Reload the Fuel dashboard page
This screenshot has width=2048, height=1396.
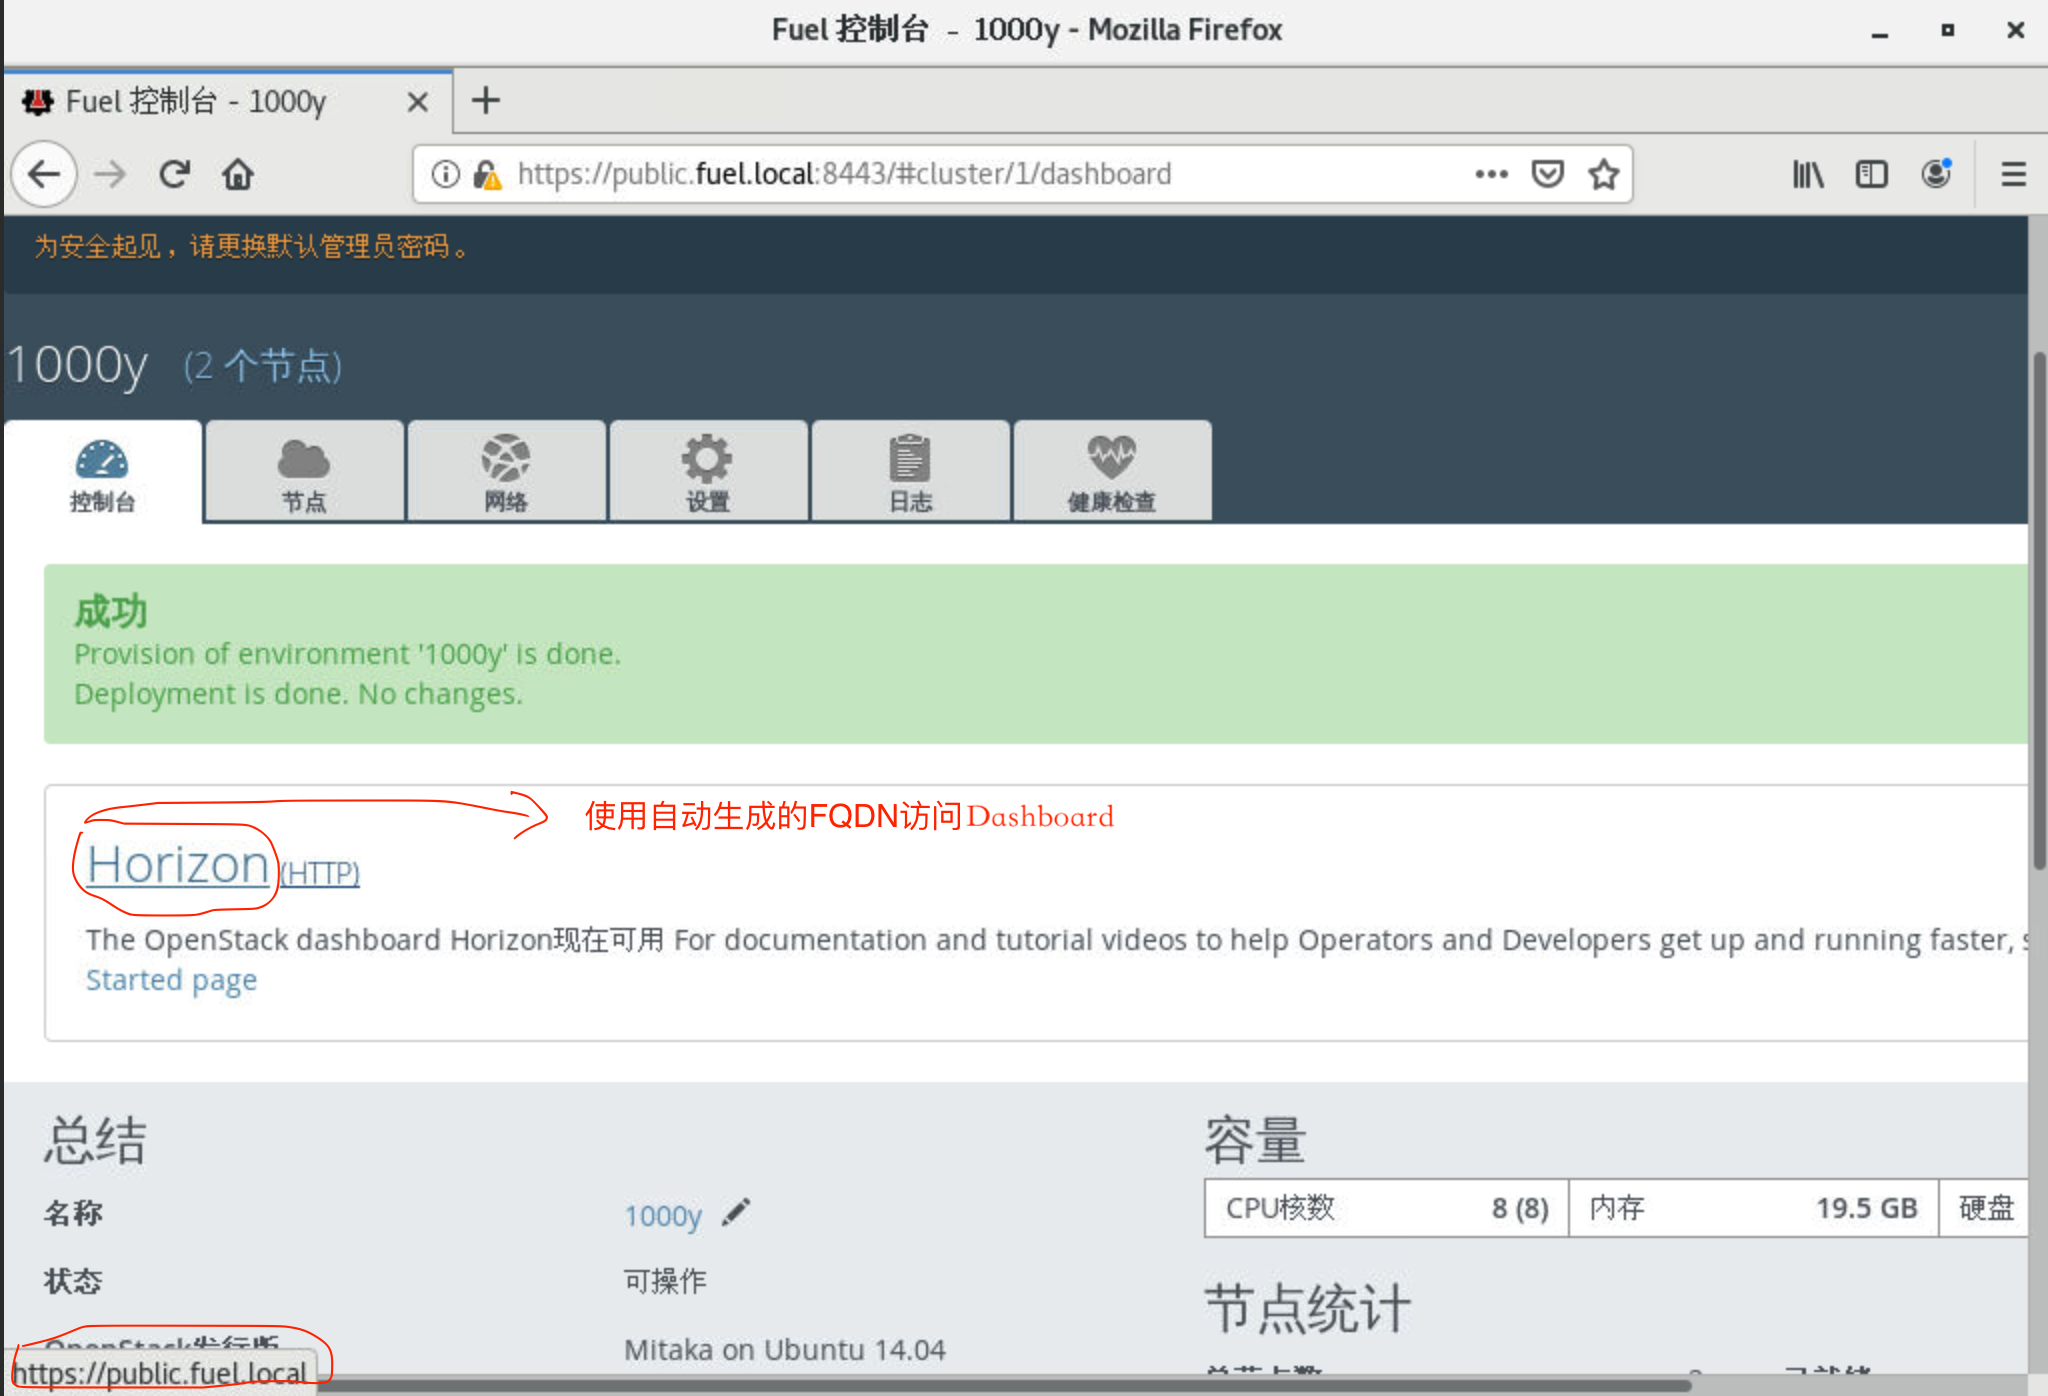click(174, 174)
